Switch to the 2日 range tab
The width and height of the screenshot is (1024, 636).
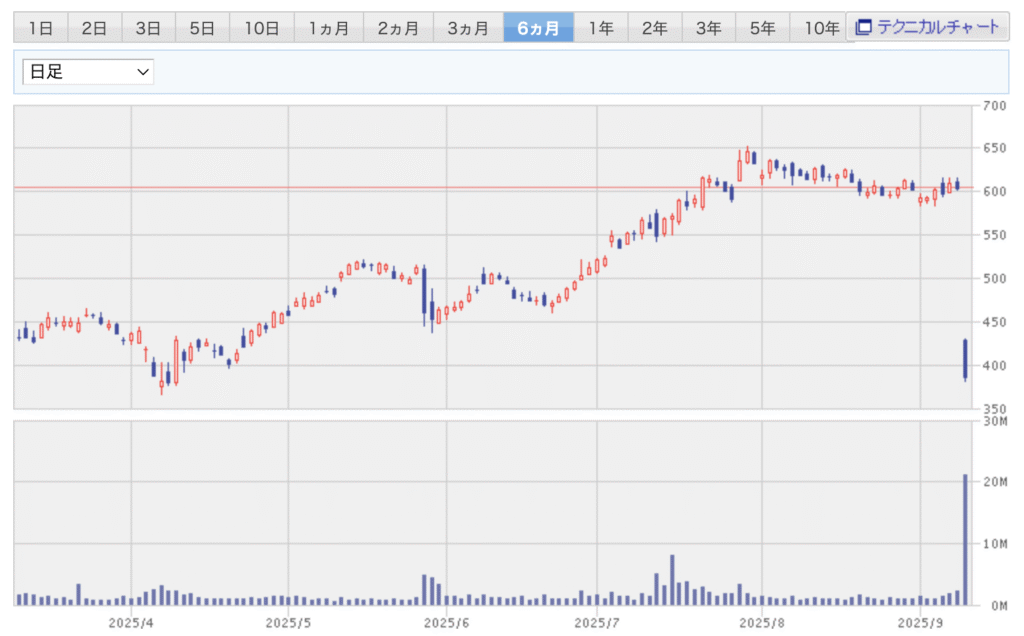coord(94,28)
